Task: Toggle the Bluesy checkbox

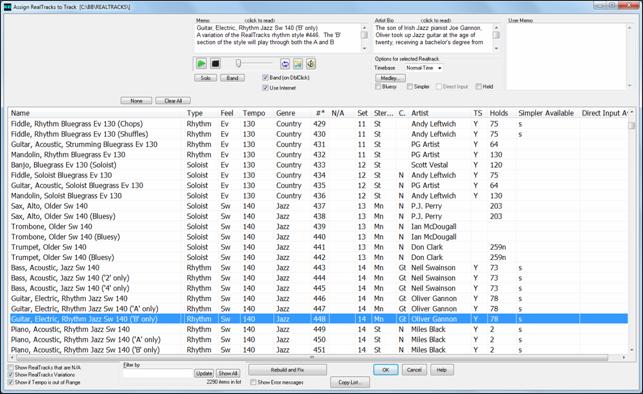Action: click(x=378, y=87)
